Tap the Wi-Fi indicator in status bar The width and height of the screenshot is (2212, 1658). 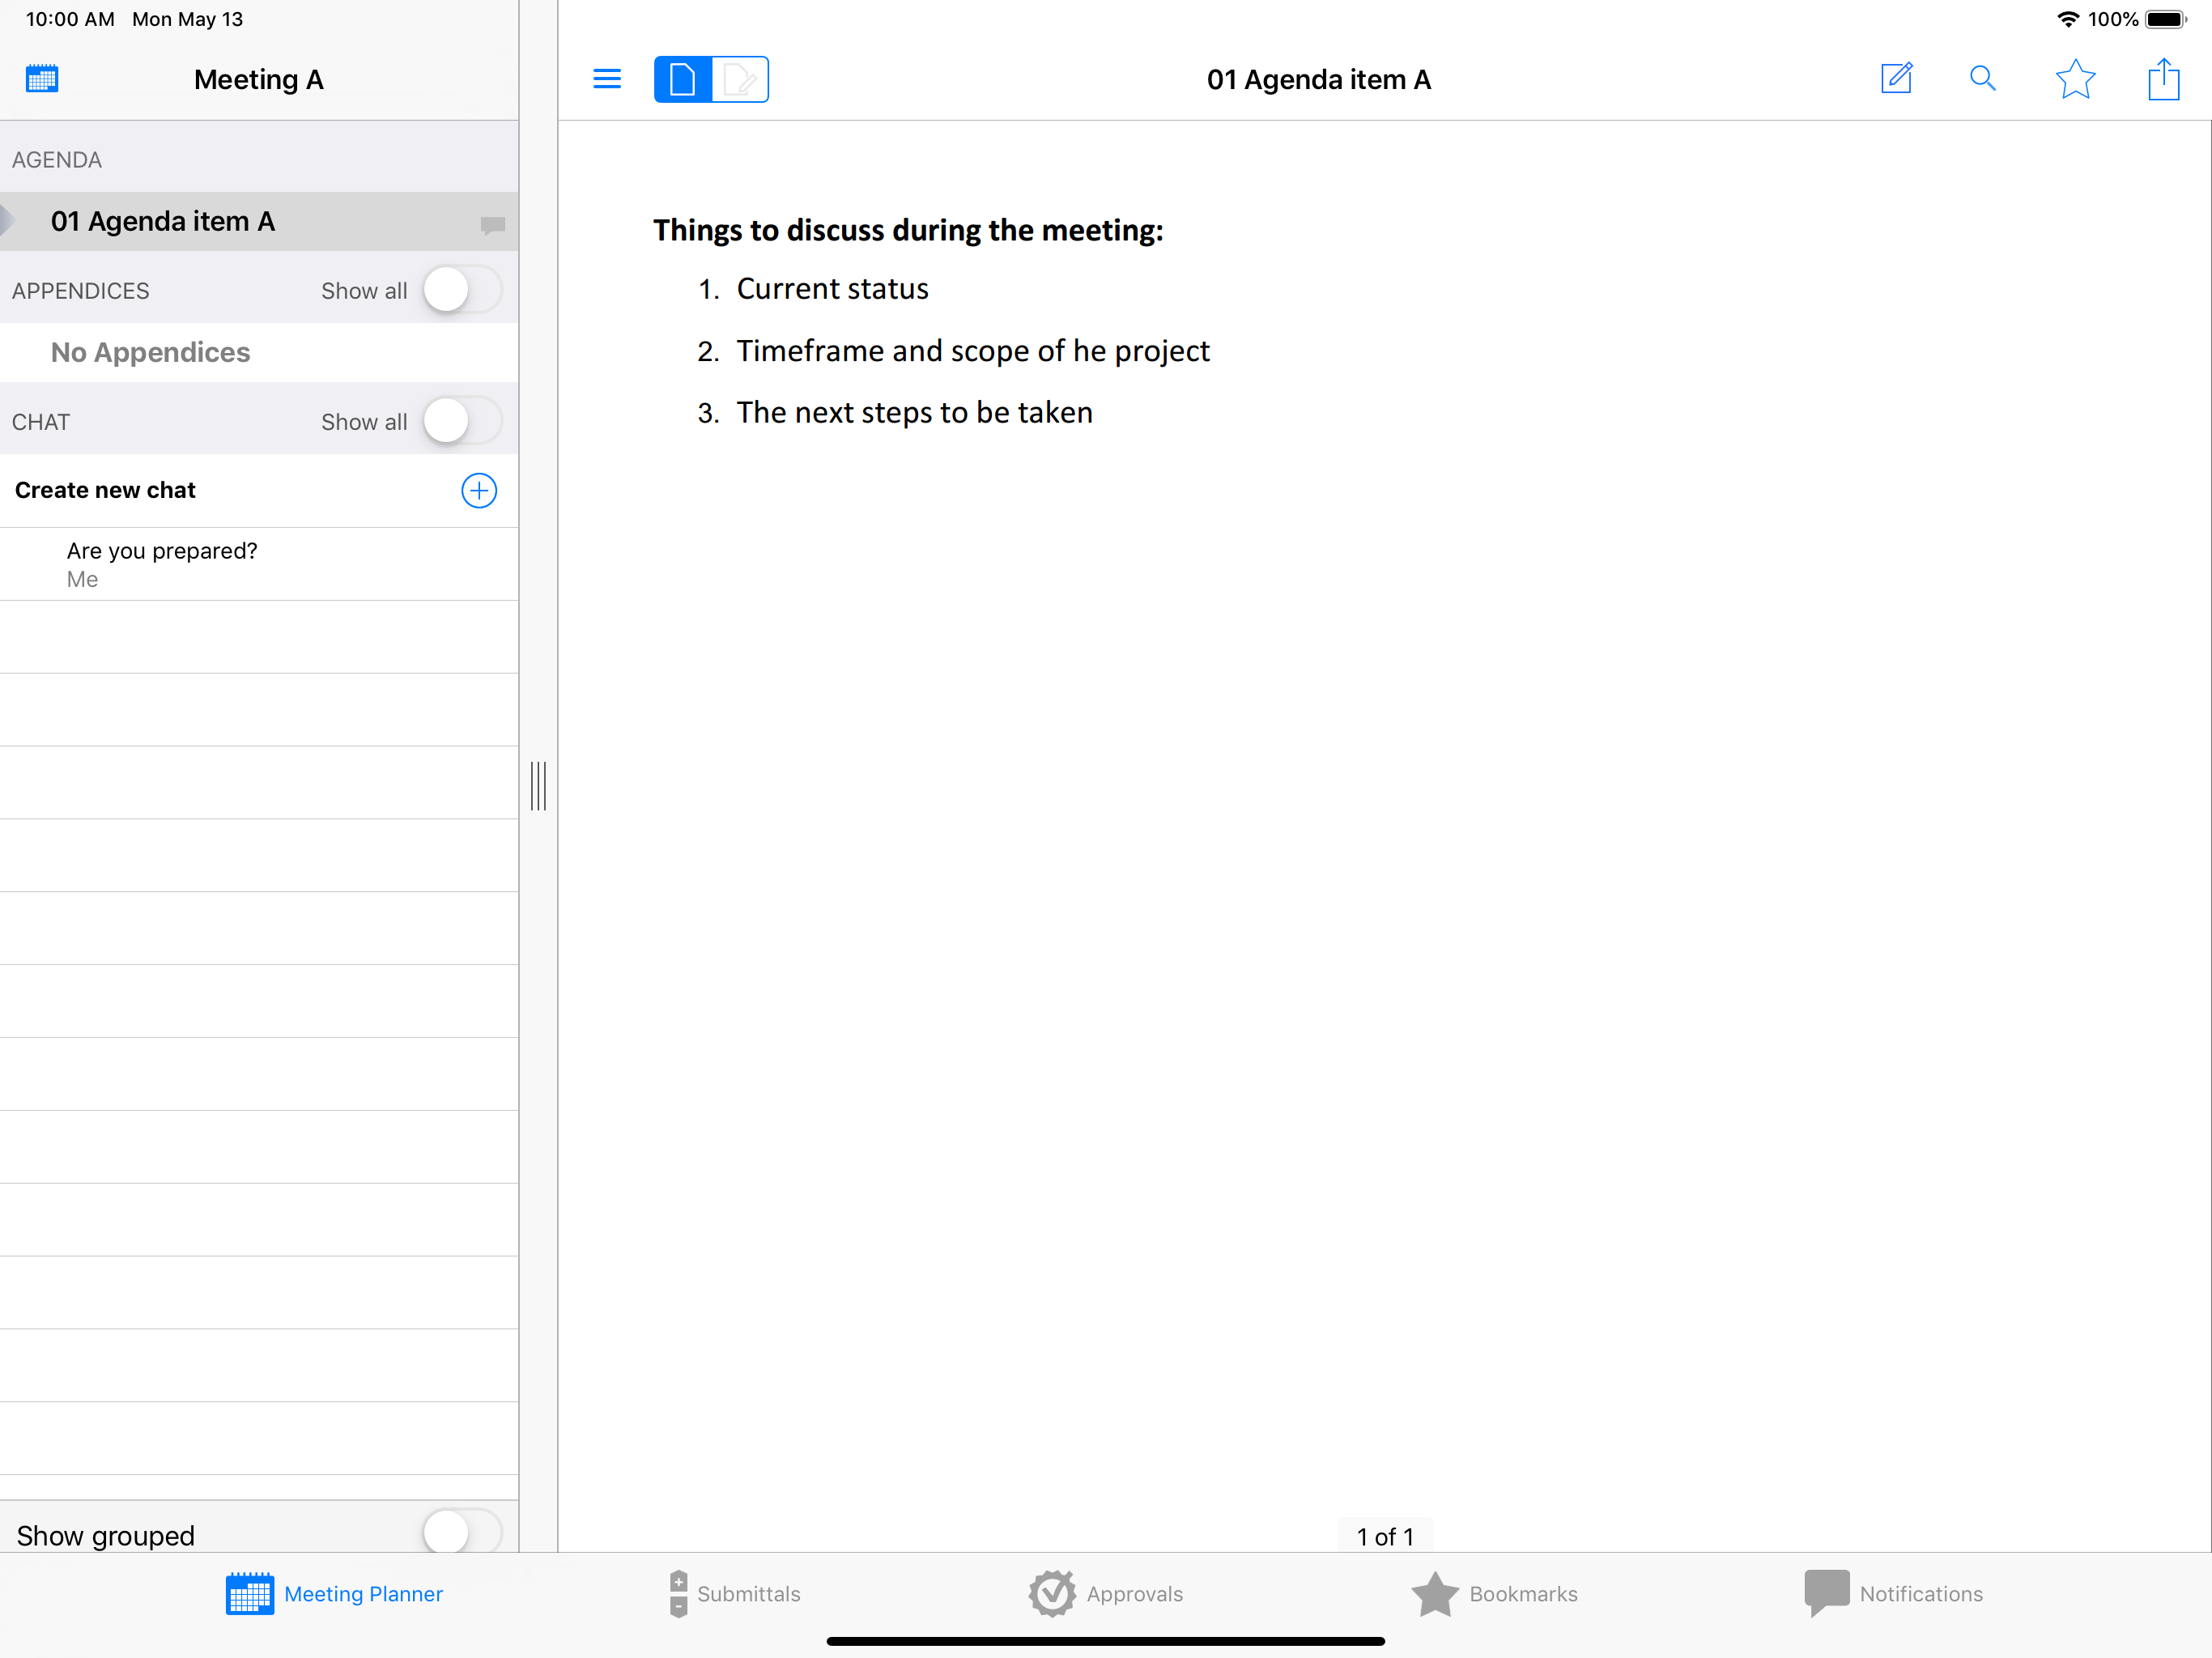coord(2068,19)
